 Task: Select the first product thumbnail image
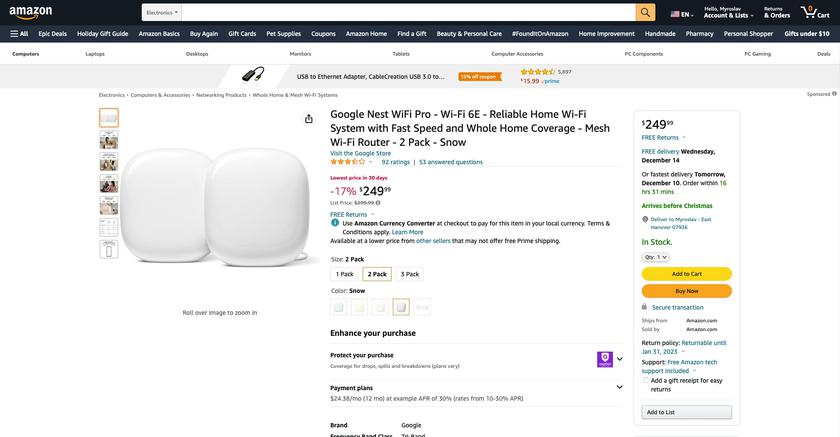109,118
